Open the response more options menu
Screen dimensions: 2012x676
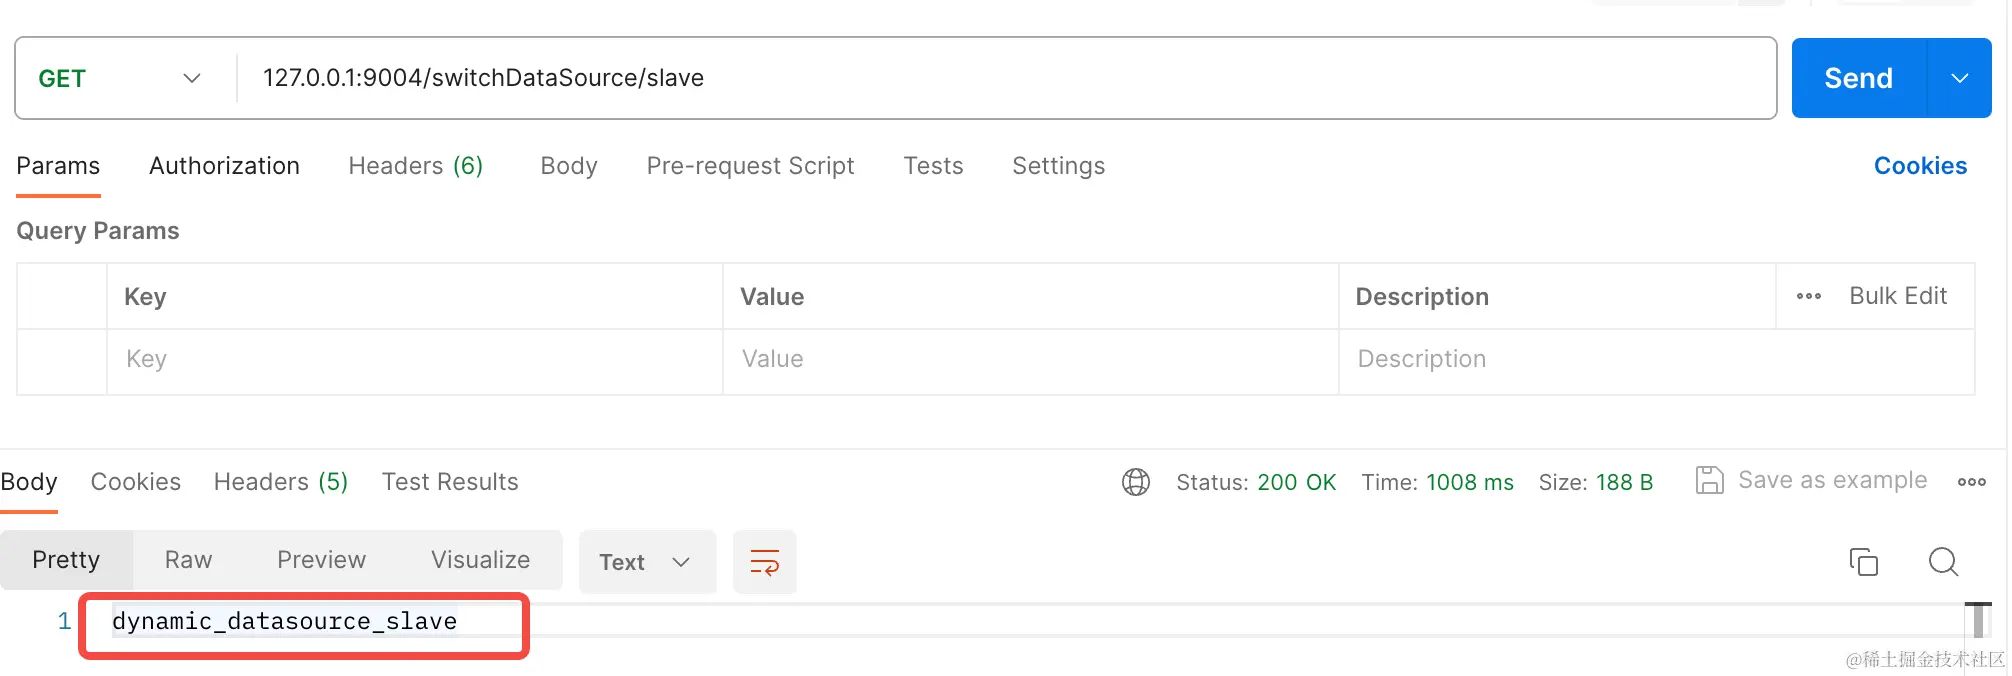tap(1971, 482)
